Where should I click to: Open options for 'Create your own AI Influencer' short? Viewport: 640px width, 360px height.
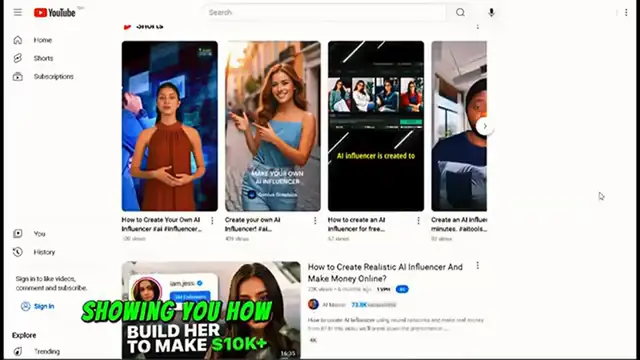point(315,221)
